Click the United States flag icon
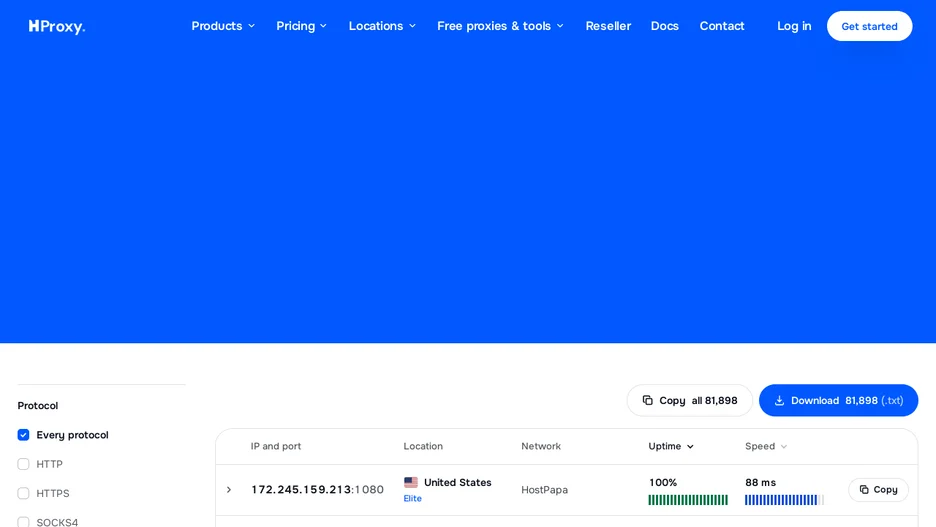The image size is (936, 527). (411, 482)
